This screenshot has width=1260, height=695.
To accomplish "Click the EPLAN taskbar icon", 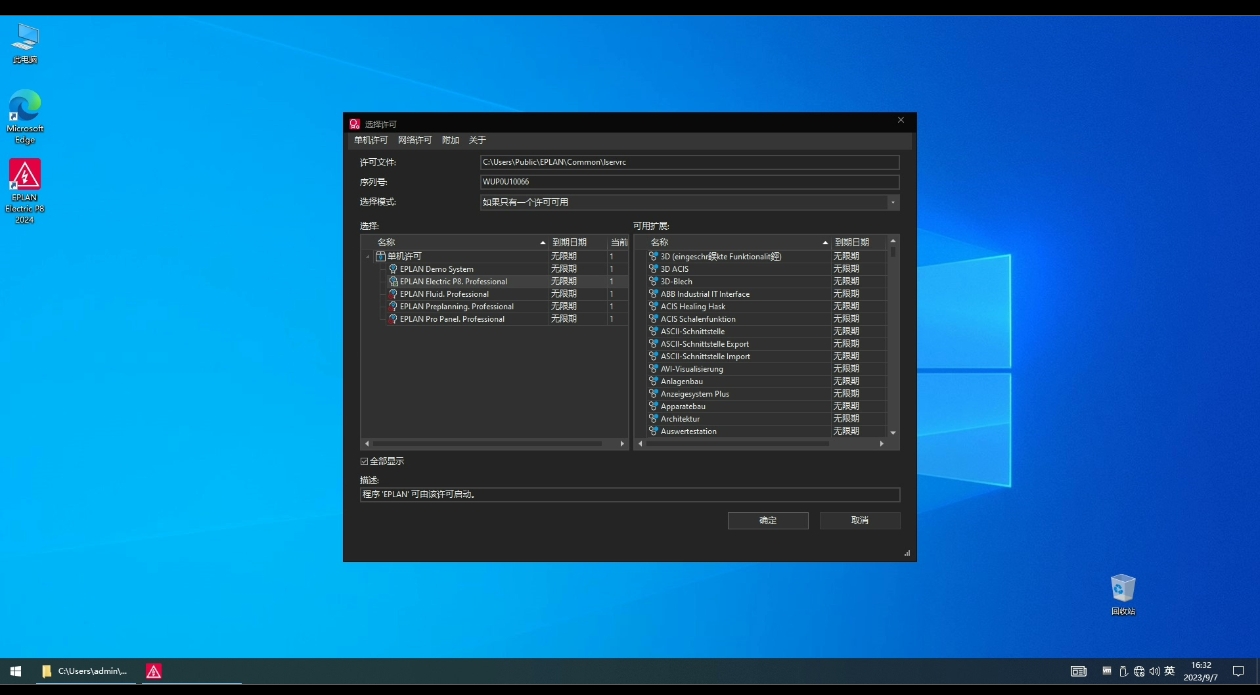I will pyautogui.click(x=153, y=672).
